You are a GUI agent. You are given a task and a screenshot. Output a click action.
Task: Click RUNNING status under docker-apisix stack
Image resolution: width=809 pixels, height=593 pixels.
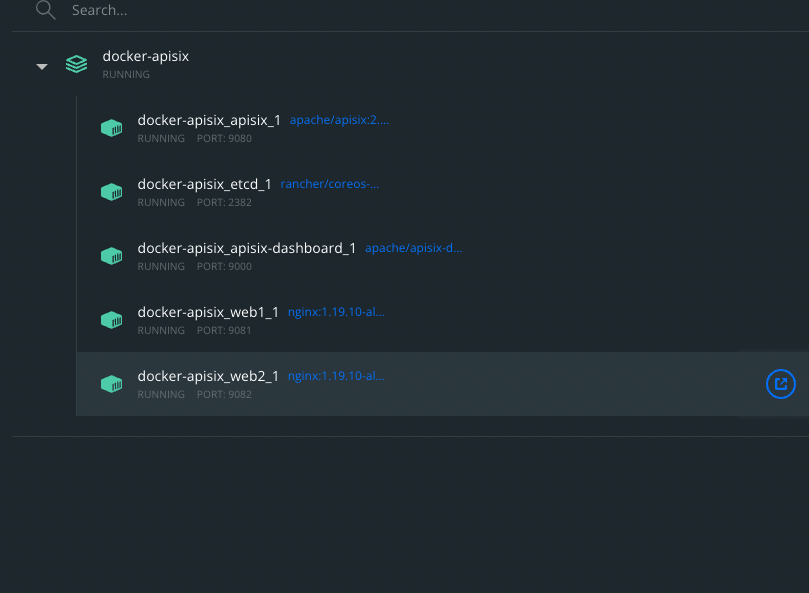[x=126, y=74]
